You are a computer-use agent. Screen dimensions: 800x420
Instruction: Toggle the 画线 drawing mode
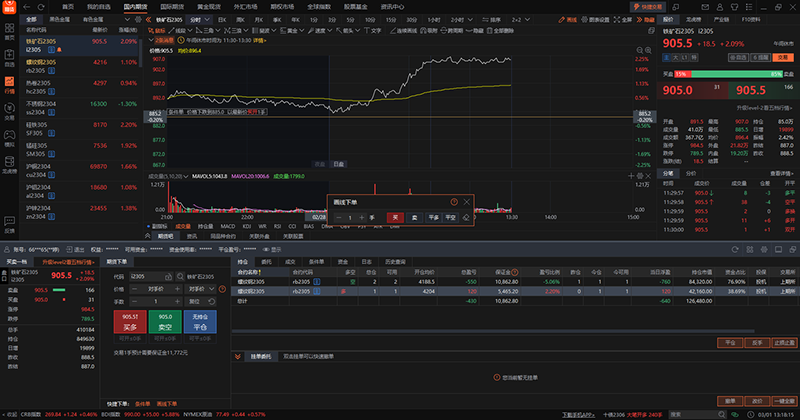[568, 19]
